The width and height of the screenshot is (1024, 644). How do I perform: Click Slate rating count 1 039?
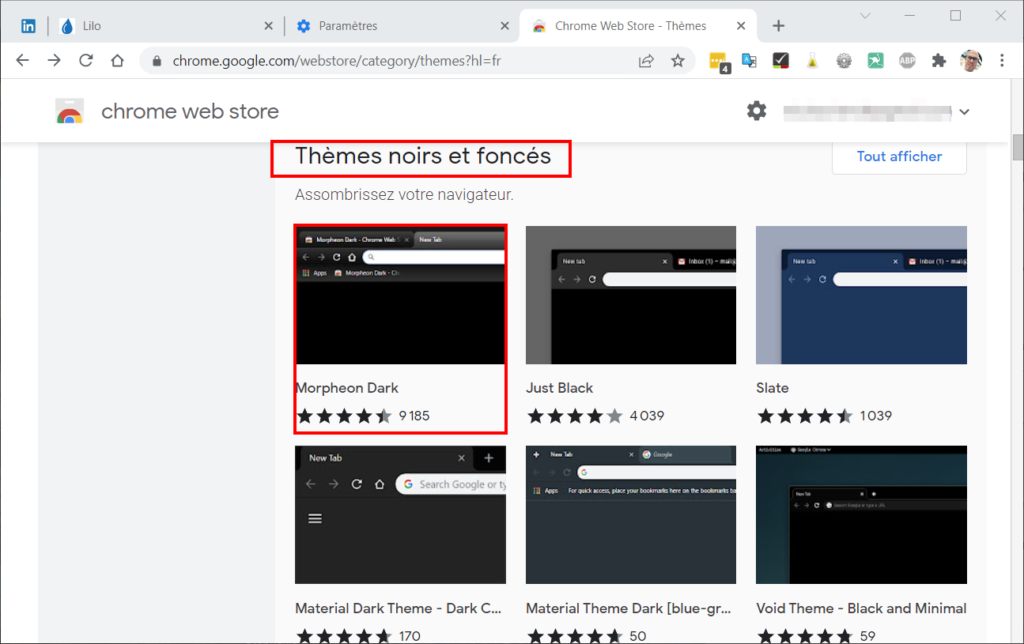(876, 416)
